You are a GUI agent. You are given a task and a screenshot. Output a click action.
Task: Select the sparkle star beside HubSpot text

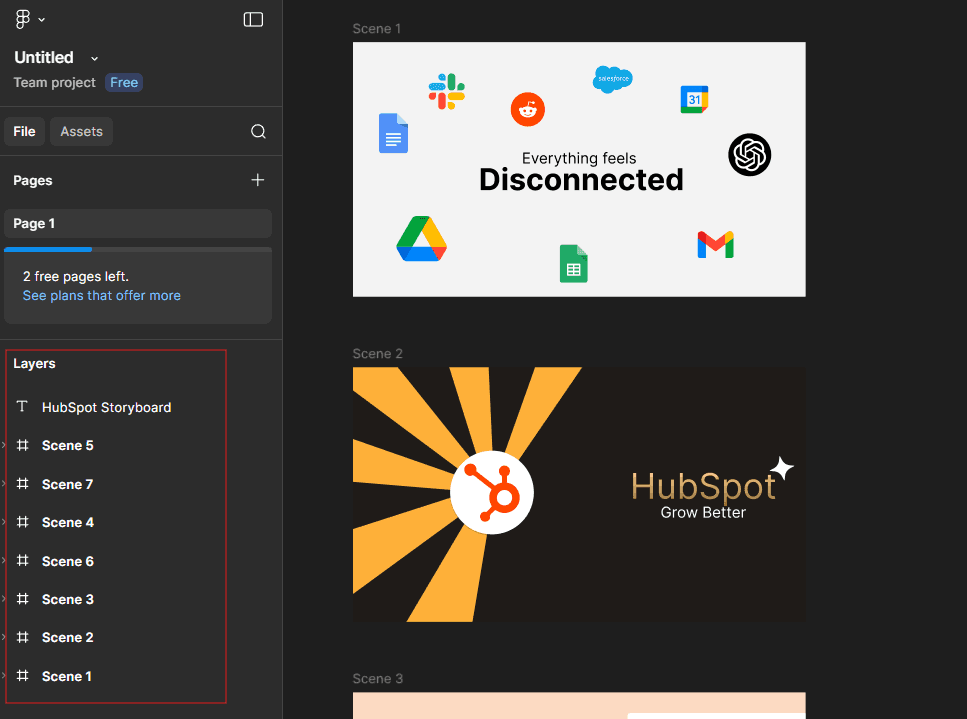pyautogui.click(x=782, y=469)
